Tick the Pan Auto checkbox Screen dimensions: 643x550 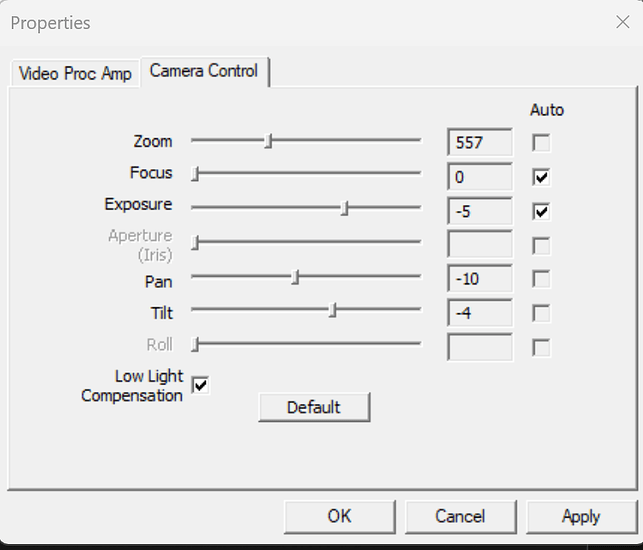541,279
